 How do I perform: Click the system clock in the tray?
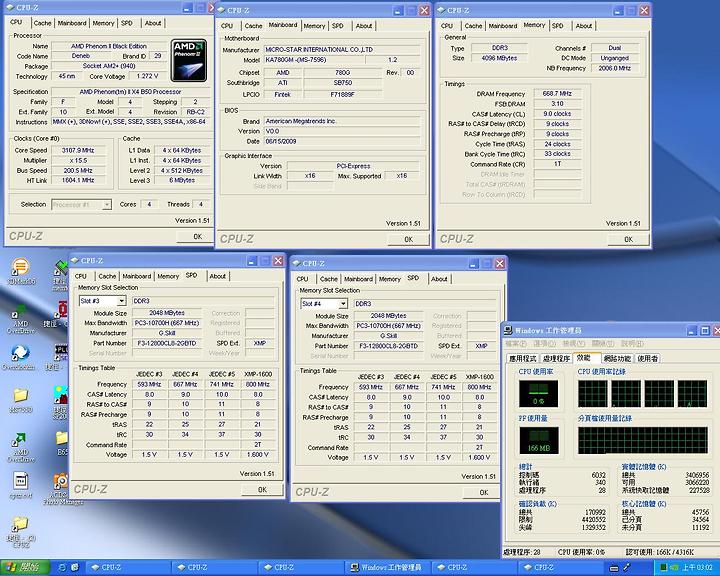point(696,568)
